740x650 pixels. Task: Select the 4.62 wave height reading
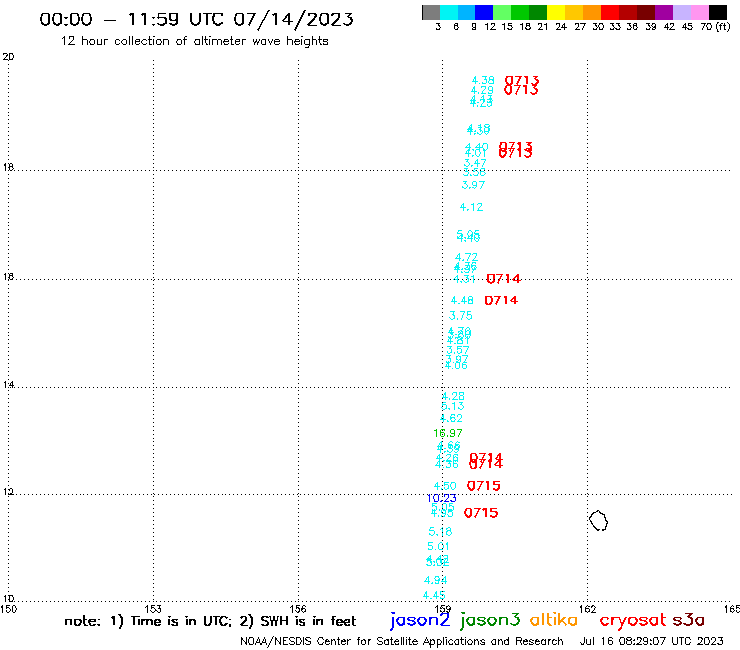451,418
